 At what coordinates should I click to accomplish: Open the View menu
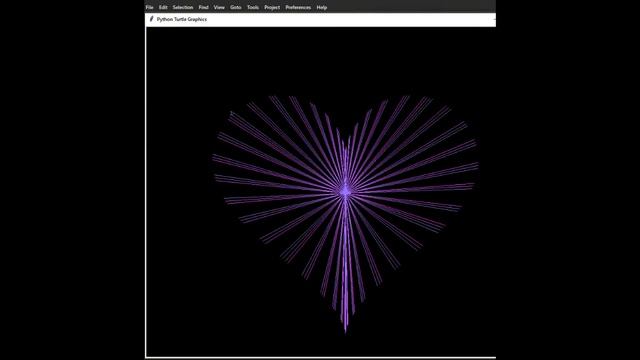point(219,7)
